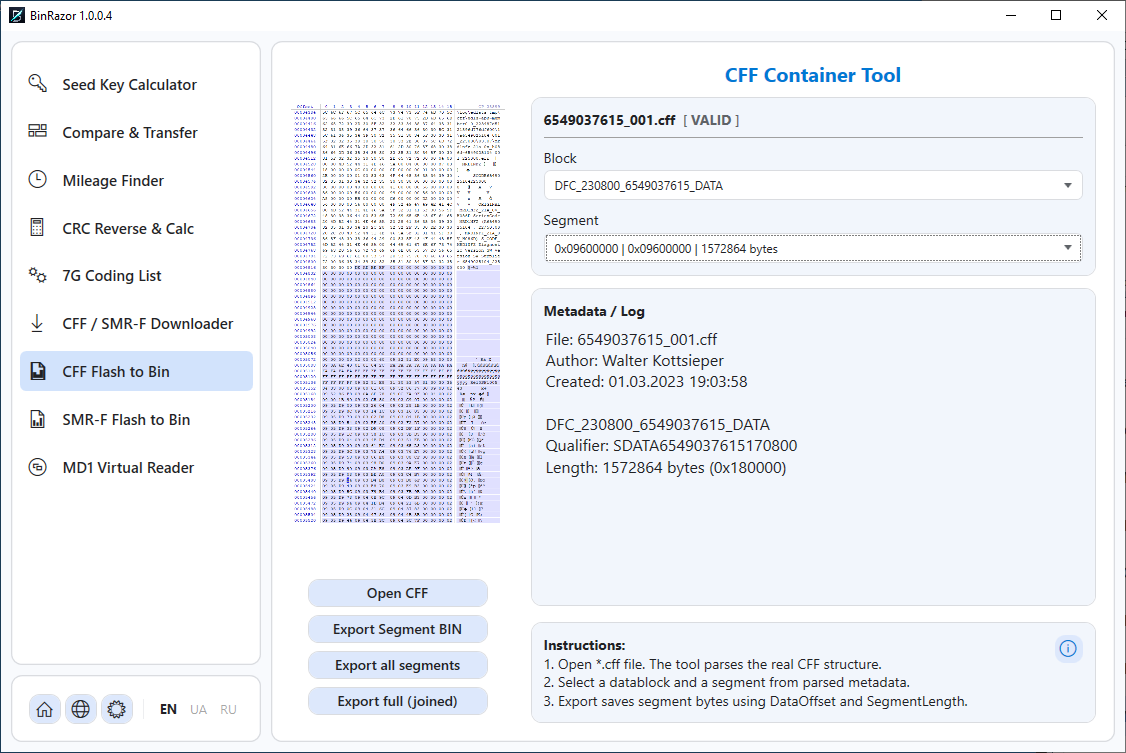The image size is (1126, 753).
Task: Click 'Created: 01.03.2023 19:03:58' log line
Action: [646, 382]
